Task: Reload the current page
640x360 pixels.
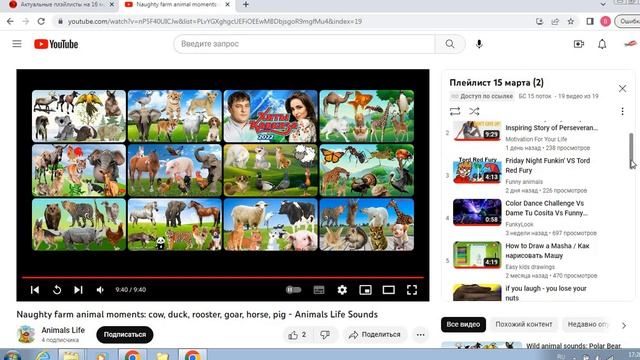Action: pyautogui.click(x=41, y=21)
